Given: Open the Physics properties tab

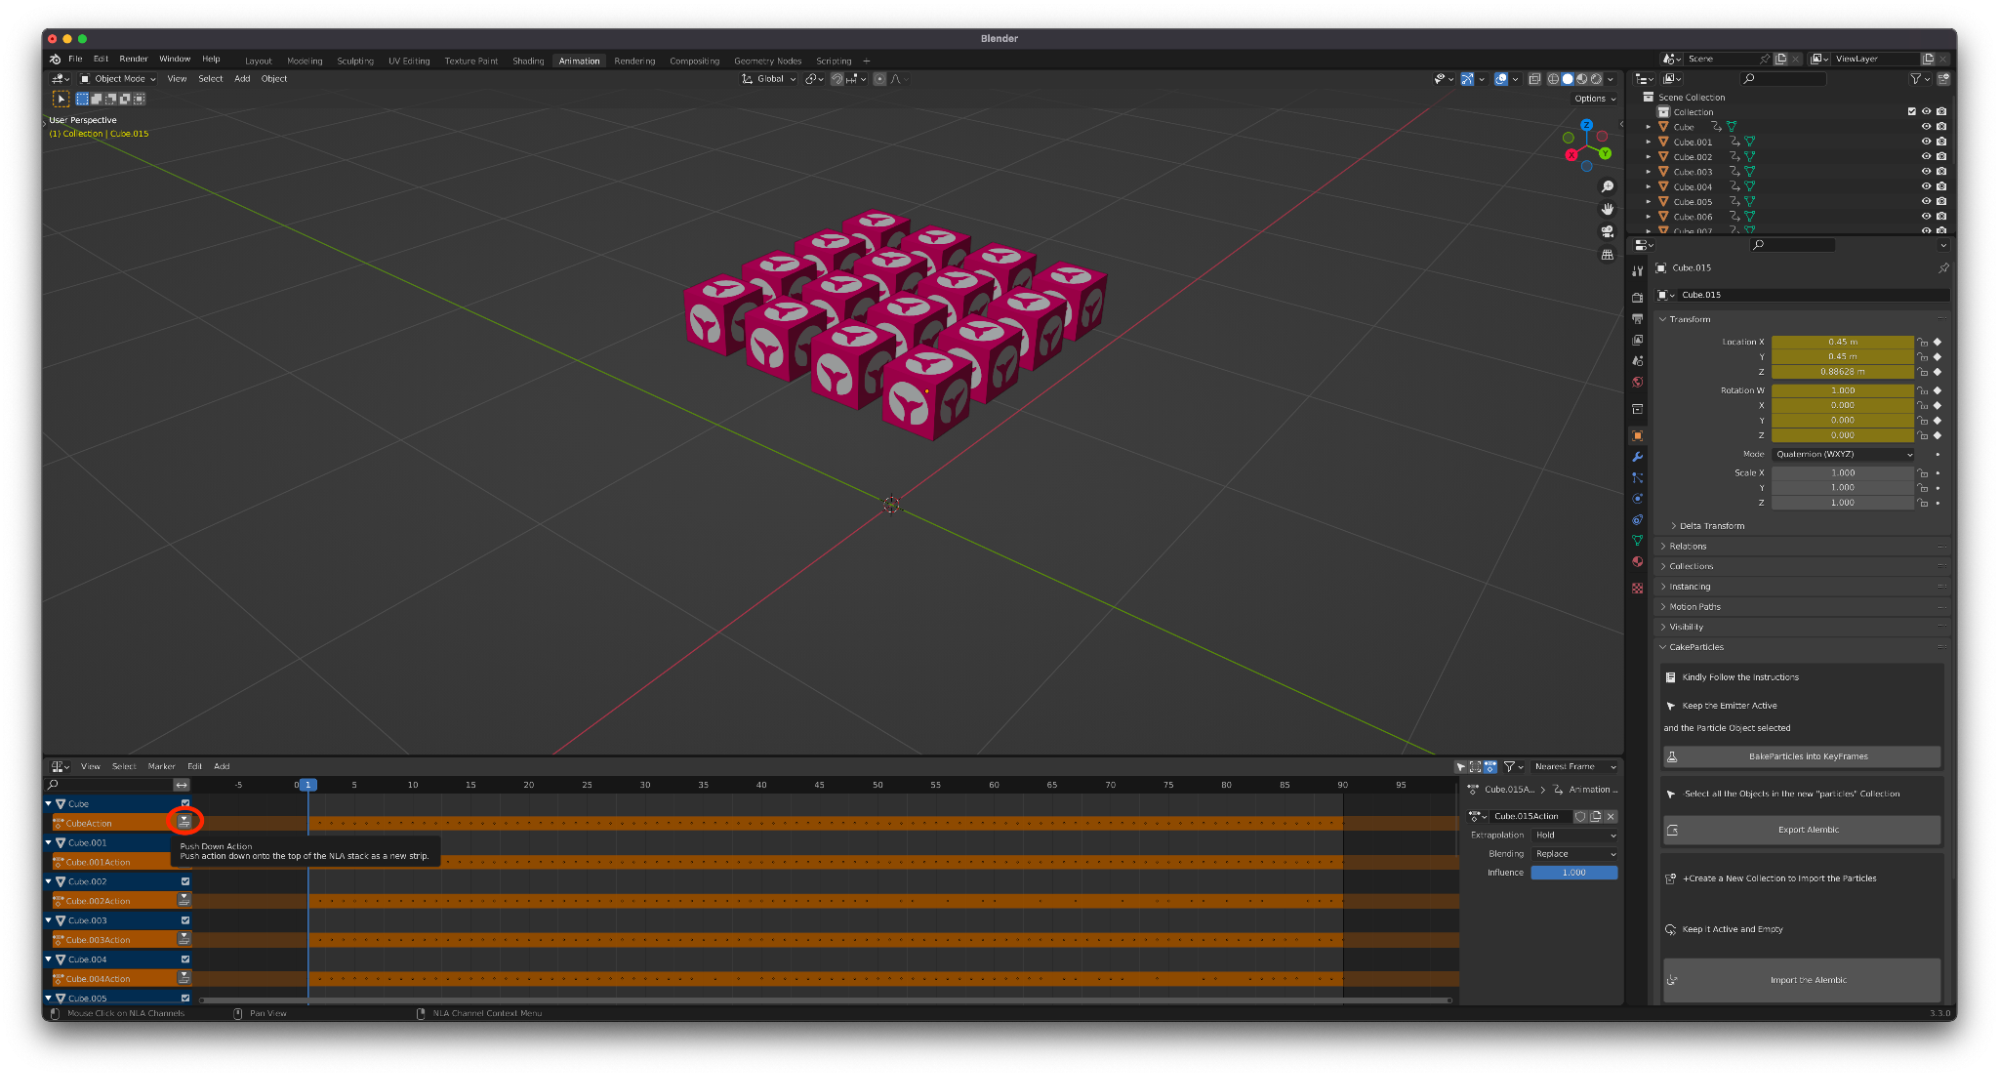Looking at the screenshot, I should point(1637,498).
